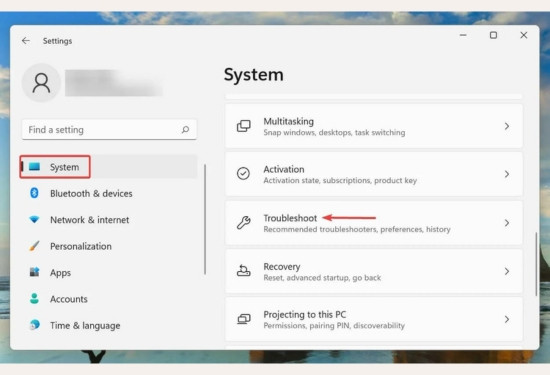Screen dimensions: 550x375
Task: Click the Find a setting field
Action: coord(109,130)
